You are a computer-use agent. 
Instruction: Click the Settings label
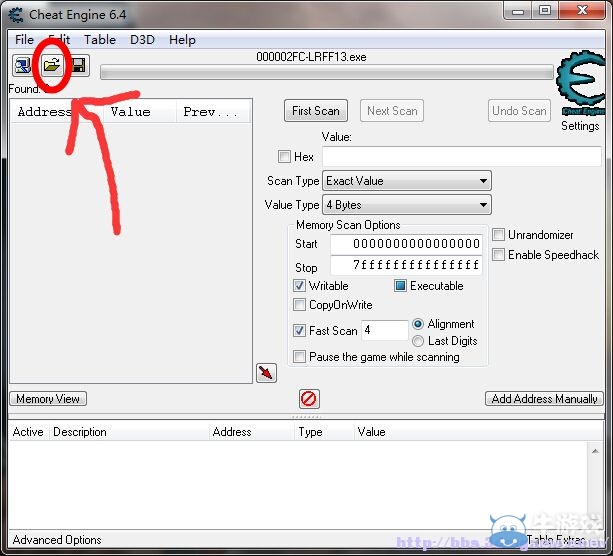click(580, 126)
